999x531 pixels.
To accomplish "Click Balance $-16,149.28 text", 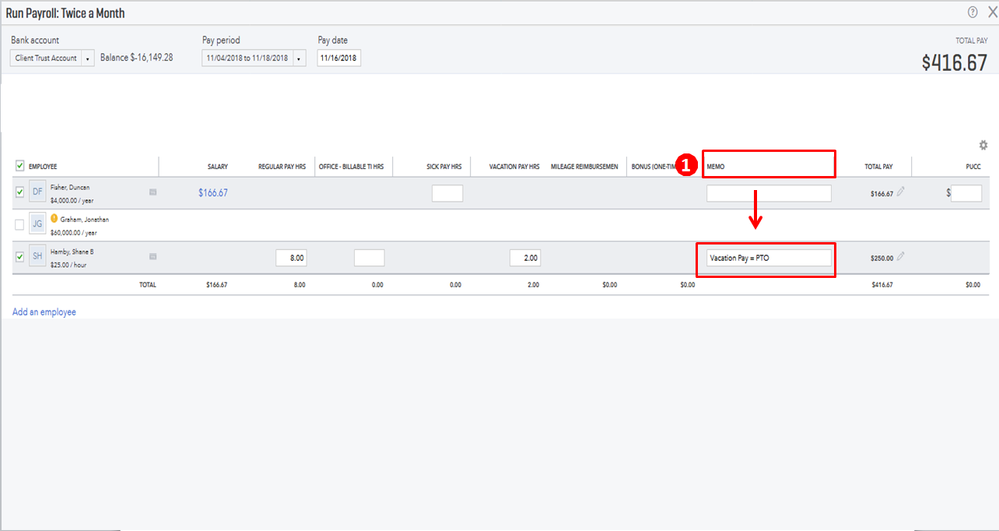I will [x=136, y=57].
